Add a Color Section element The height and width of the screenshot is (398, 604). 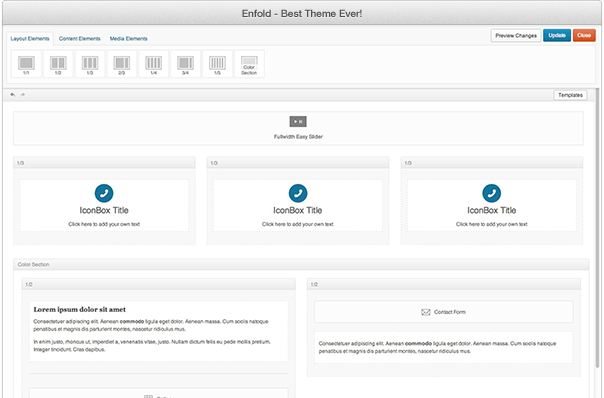click(249, 64)
